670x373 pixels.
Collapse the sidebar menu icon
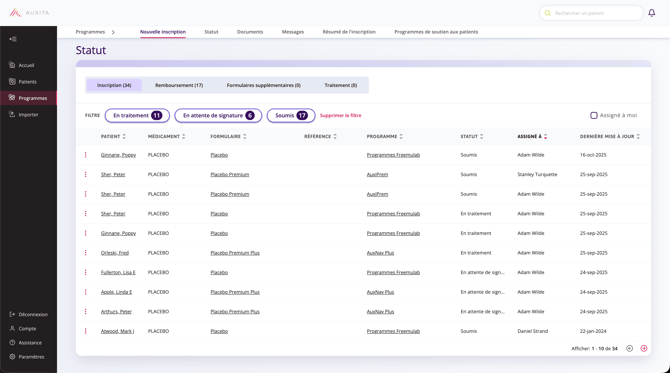(13, 39)
